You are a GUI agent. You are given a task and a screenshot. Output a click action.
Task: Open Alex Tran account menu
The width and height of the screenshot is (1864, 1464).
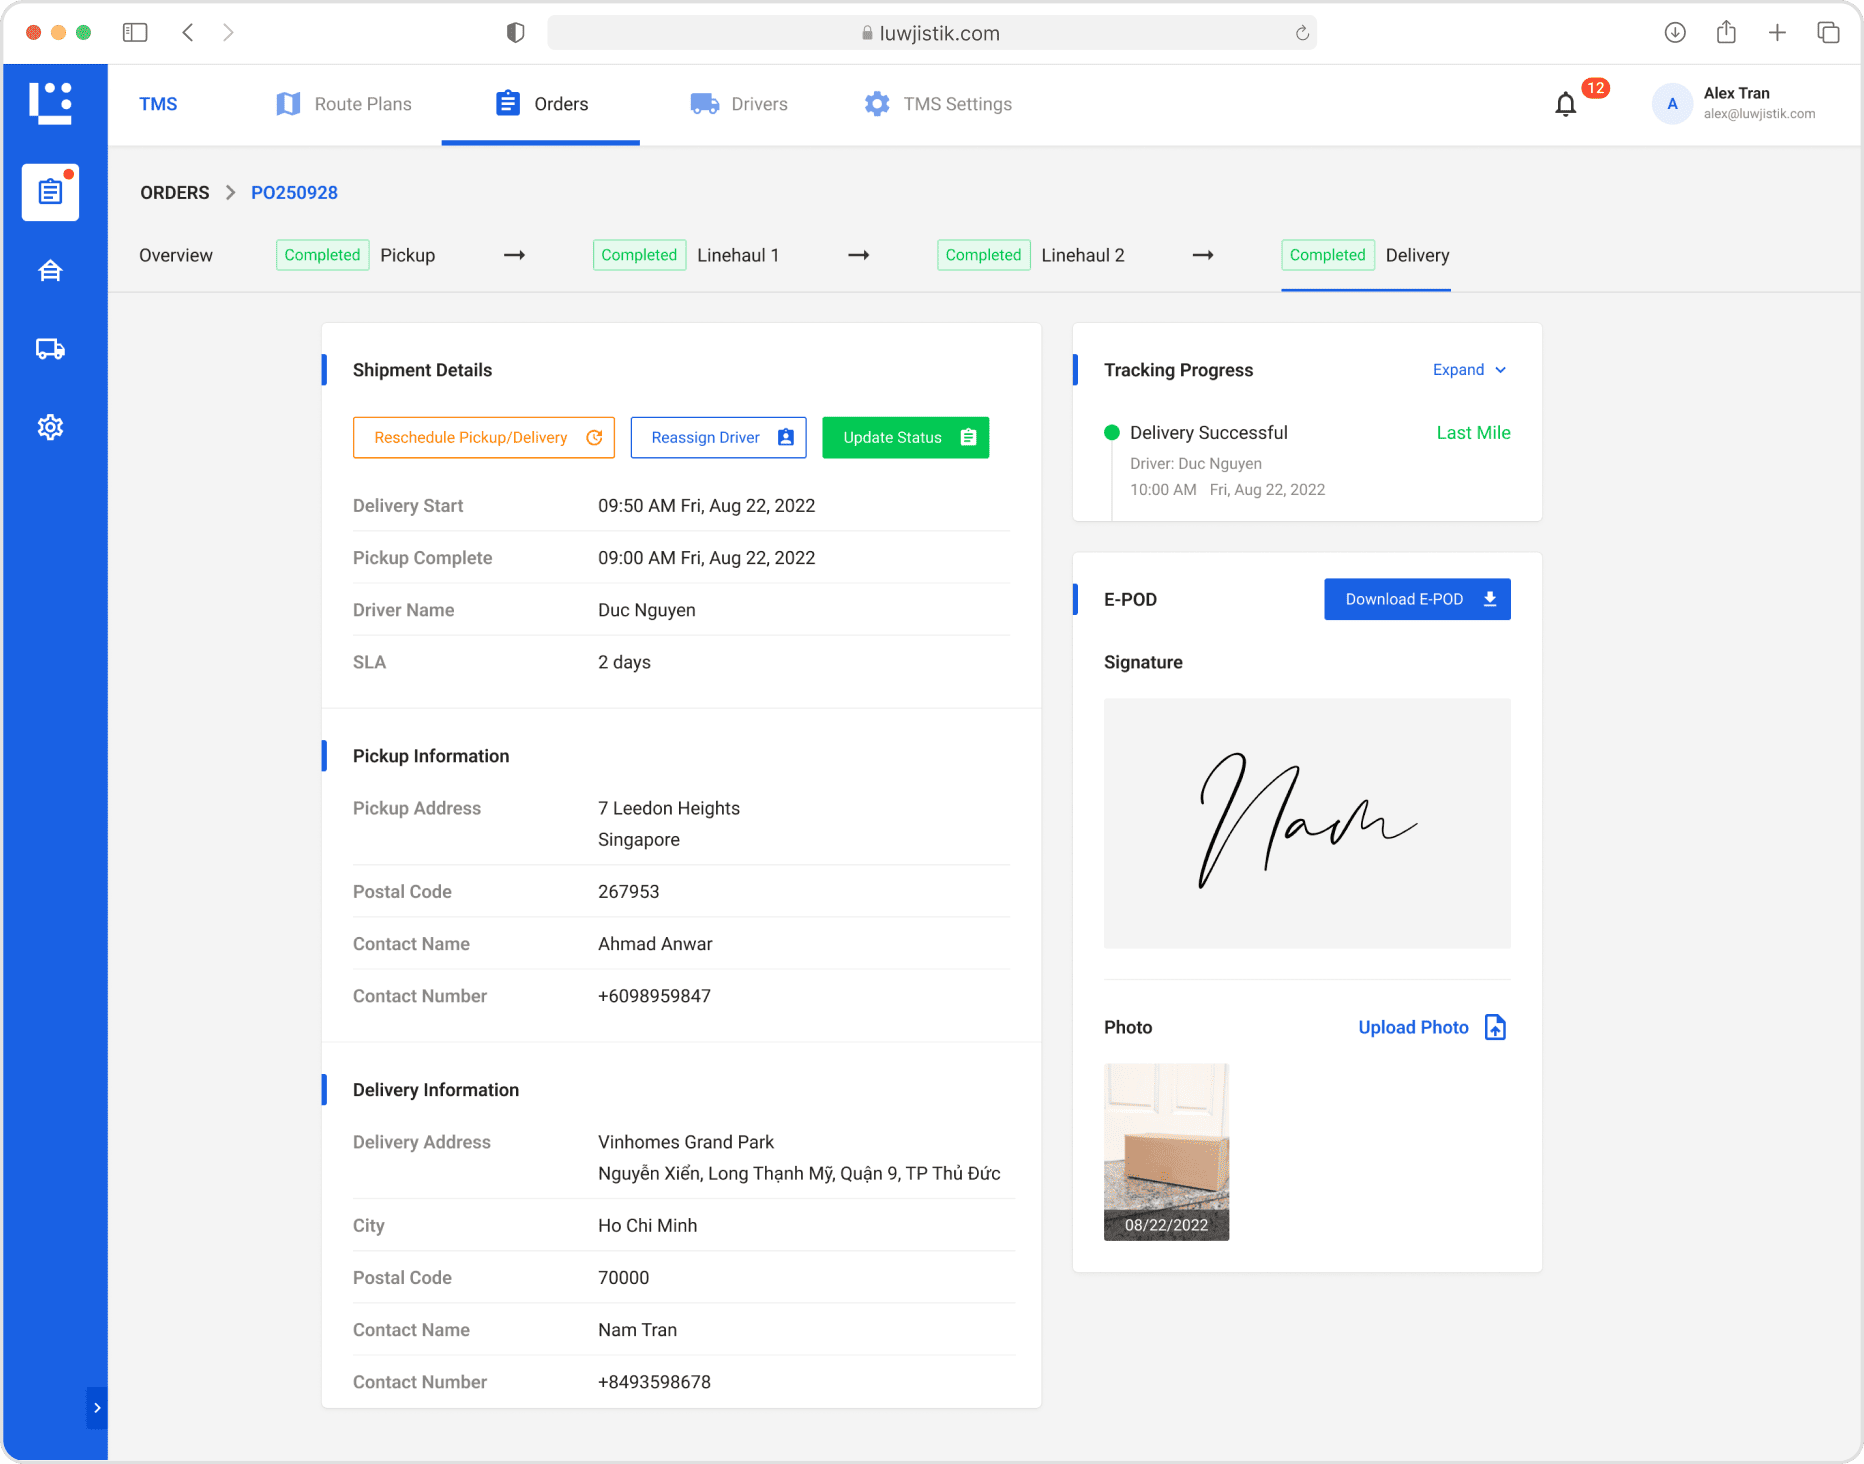point(1735,103)
